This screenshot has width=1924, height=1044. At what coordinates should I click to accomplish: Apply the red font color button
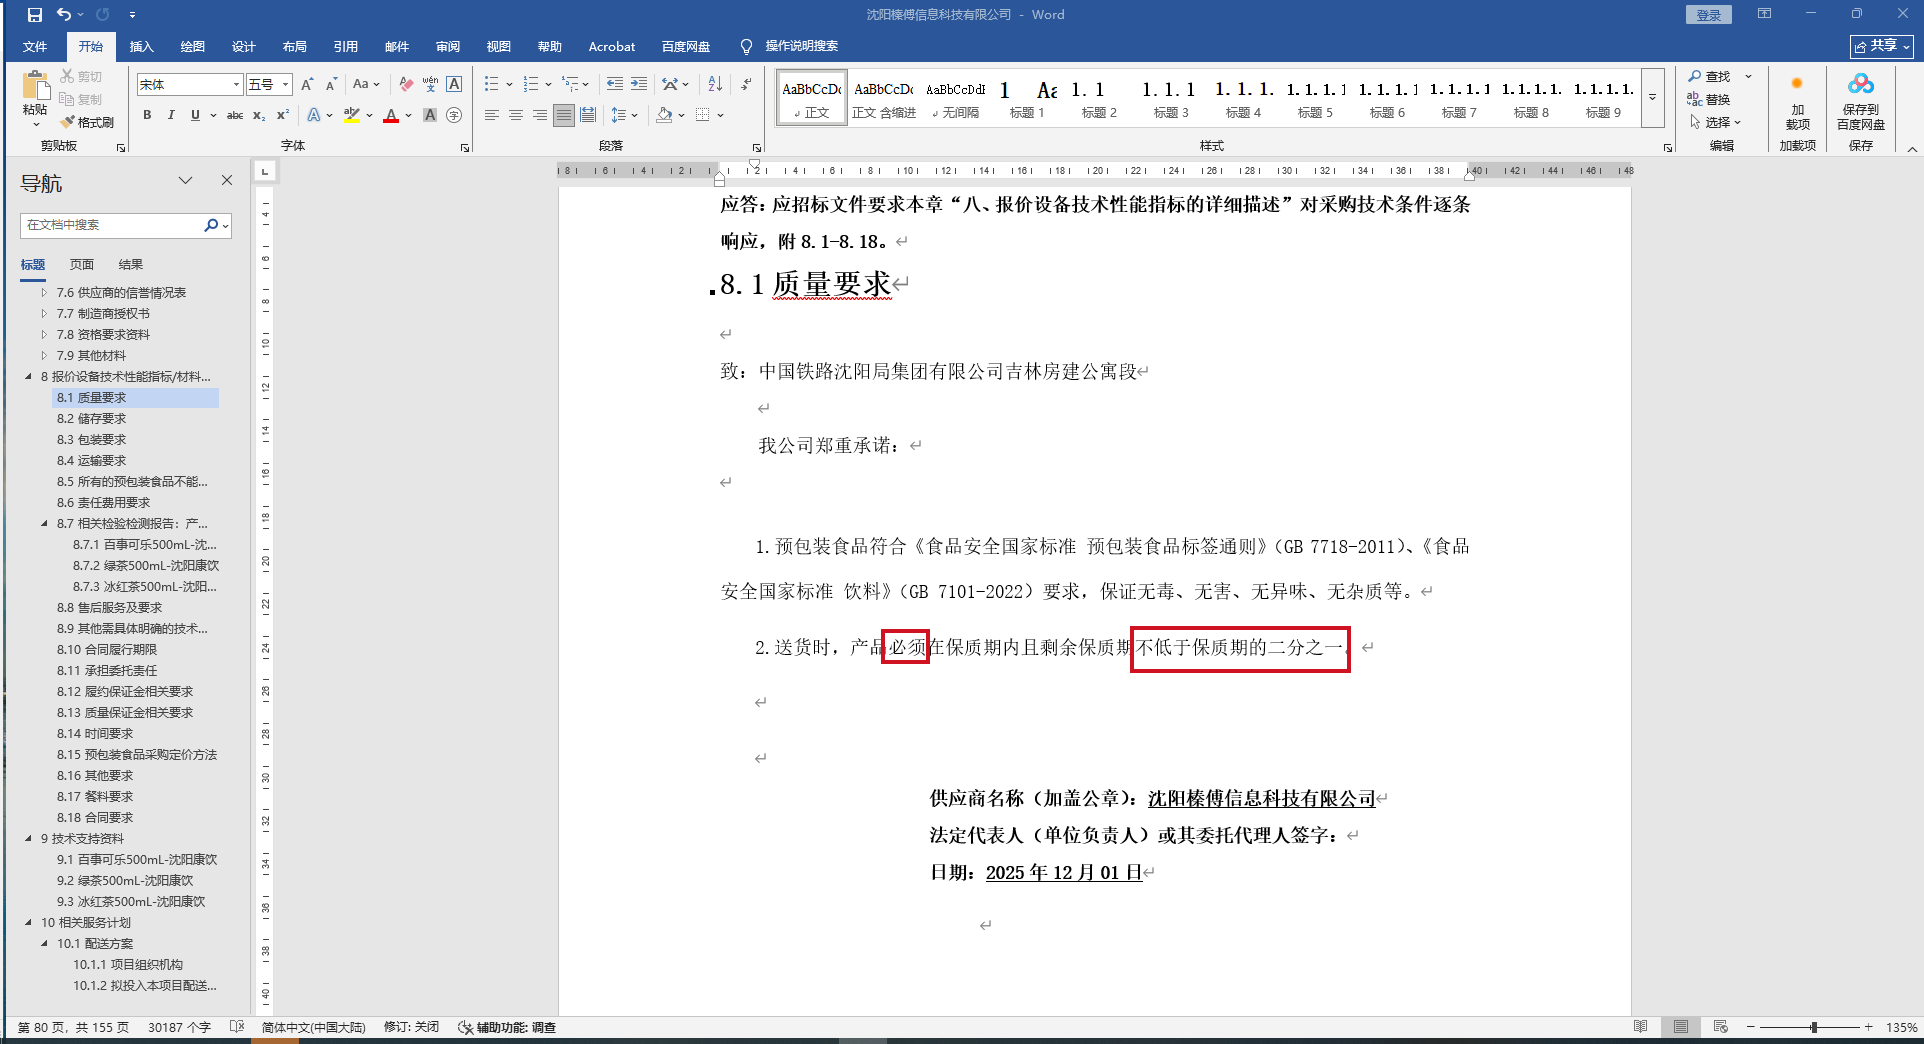pos(391,115)
